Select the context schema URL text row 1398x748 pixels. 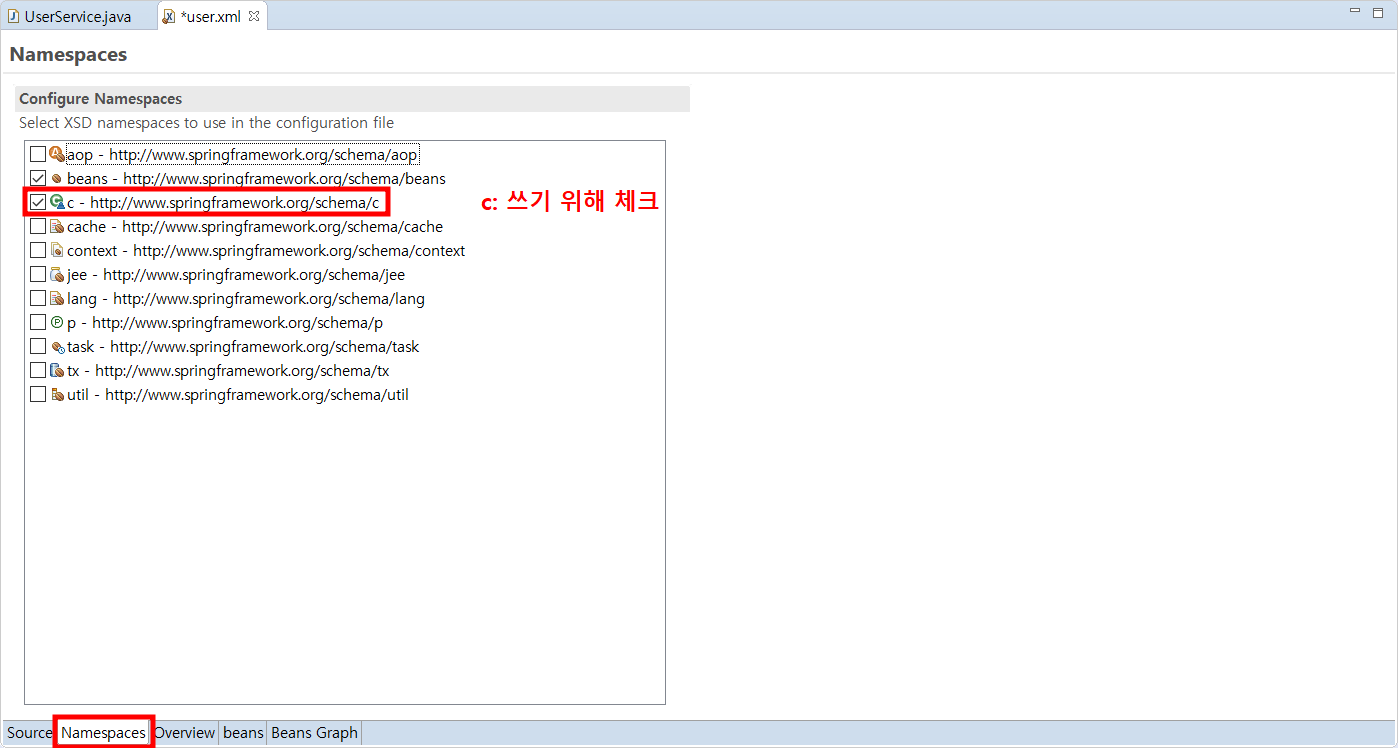click(x=266, y=251)
